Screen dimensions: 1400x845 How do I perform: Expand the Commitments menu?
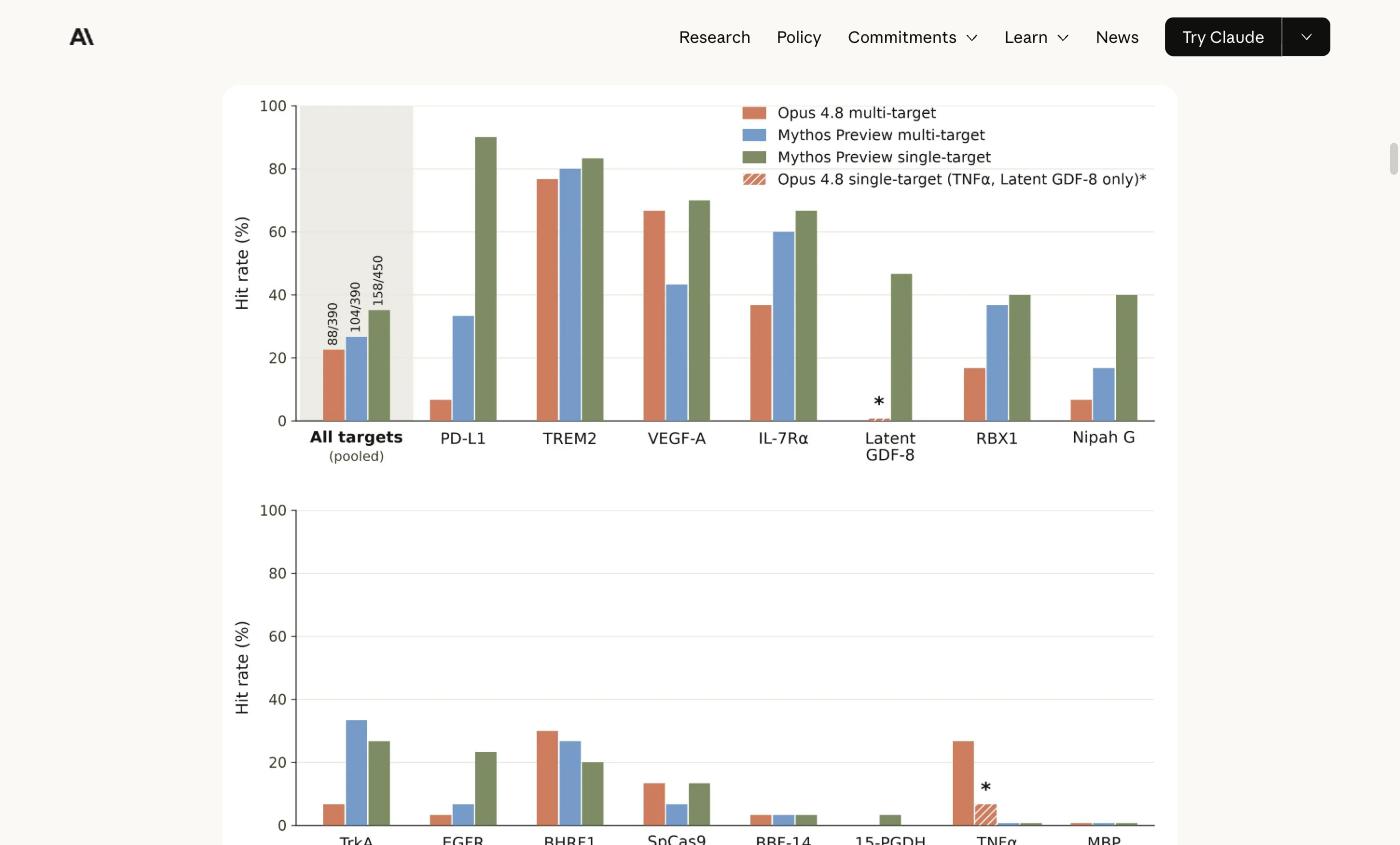[912, 37]
